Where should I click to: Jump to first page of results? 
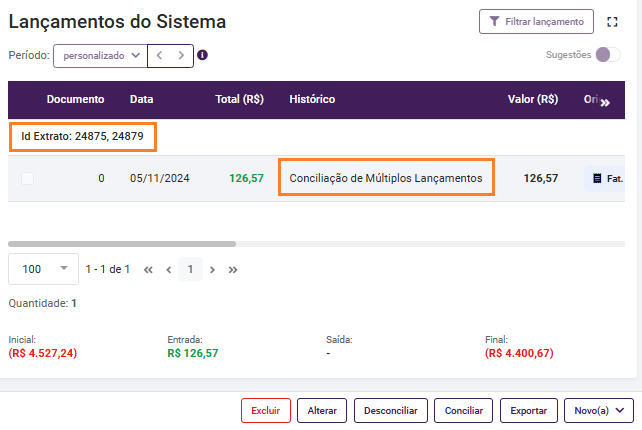[x=148, y=270]
